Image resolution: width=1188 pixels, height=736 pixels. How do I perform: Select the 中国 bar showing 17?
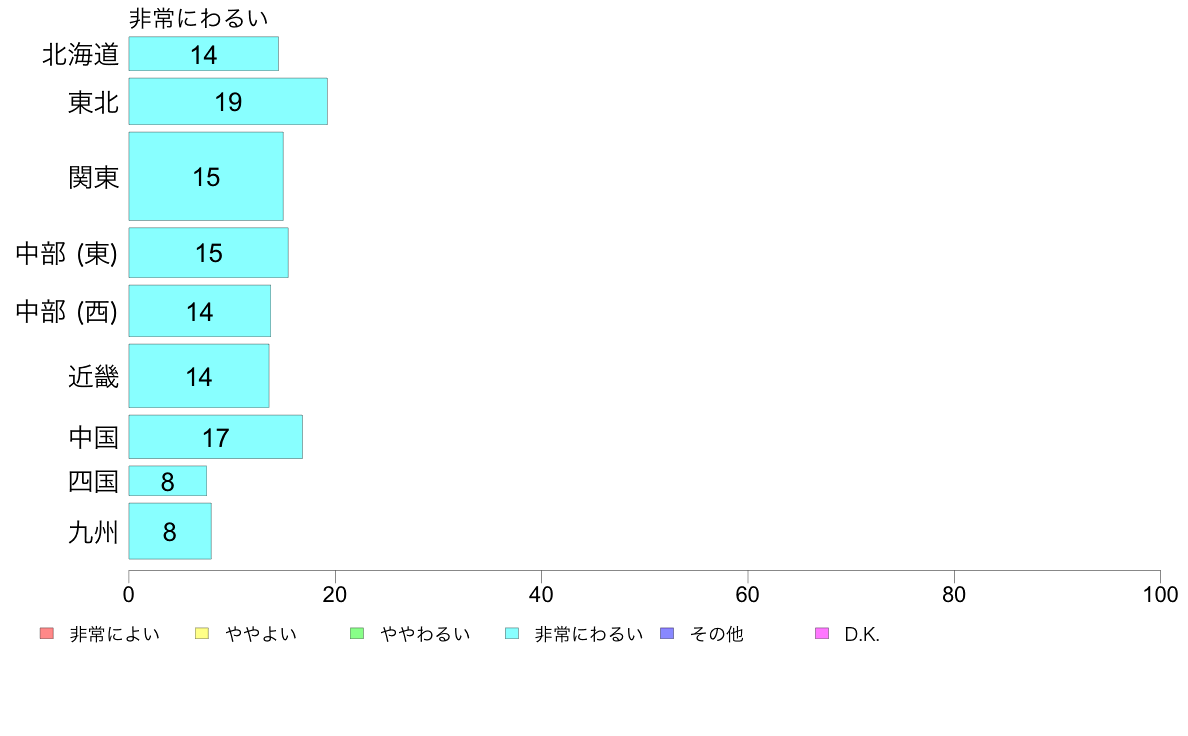coord(216,437)
